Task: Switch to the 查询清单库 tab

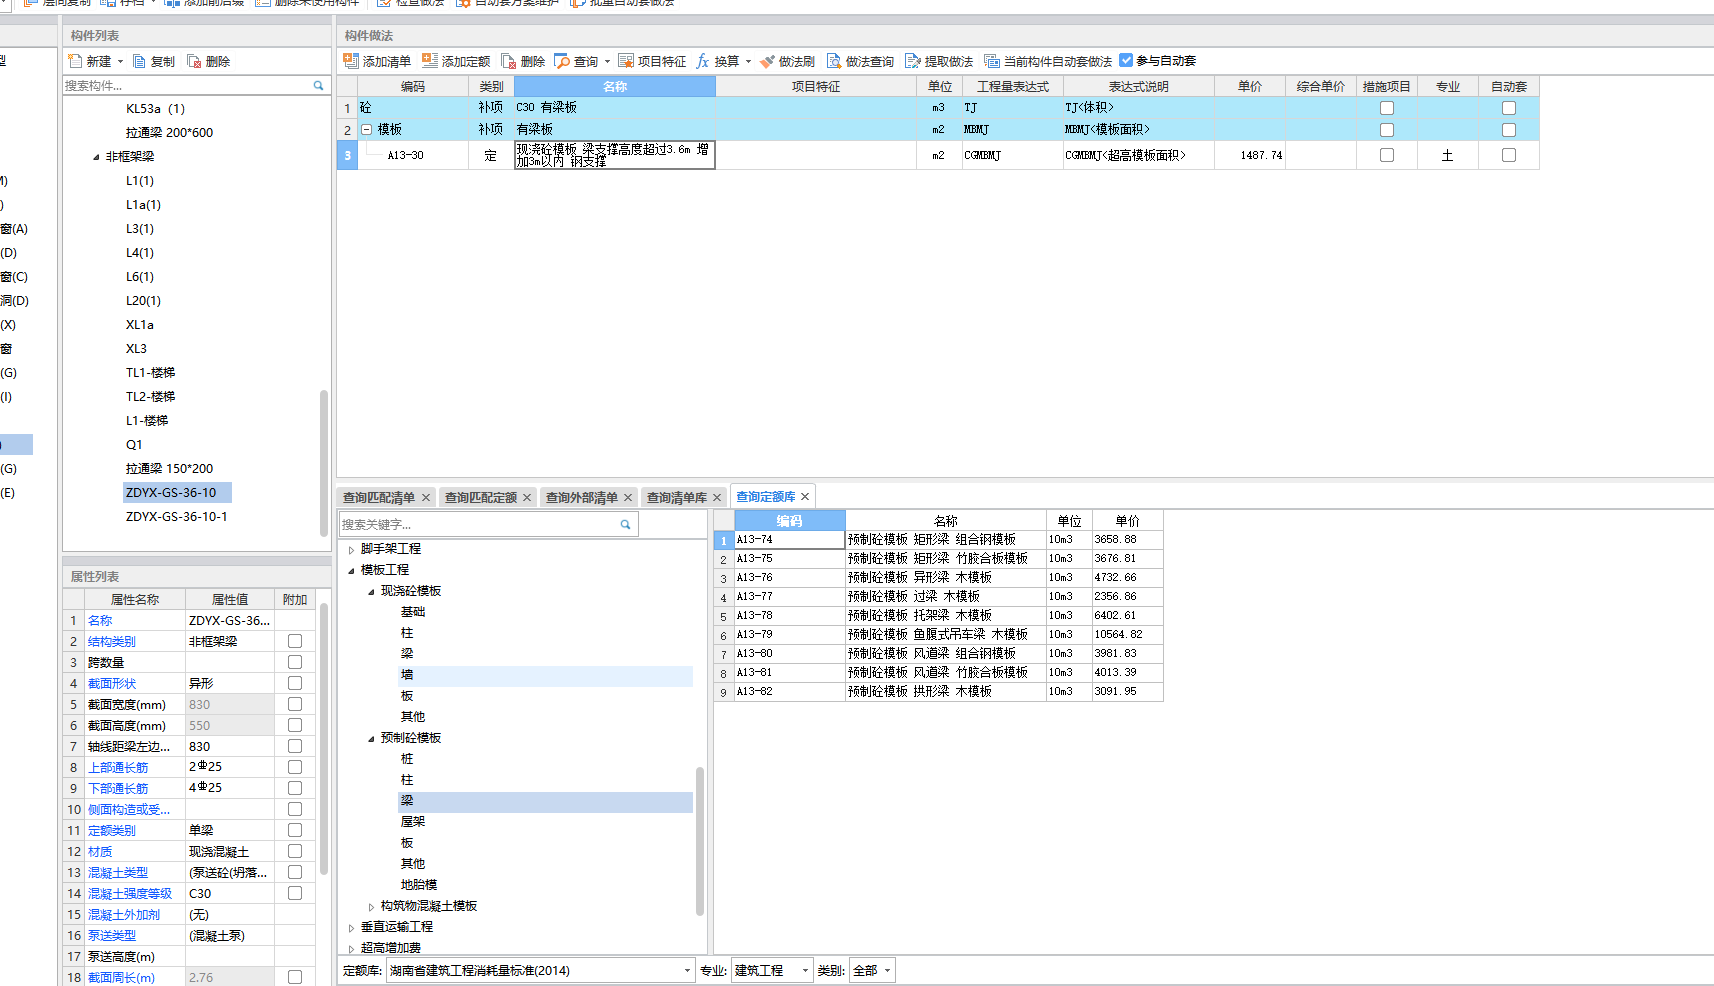Action: (676, 497)
